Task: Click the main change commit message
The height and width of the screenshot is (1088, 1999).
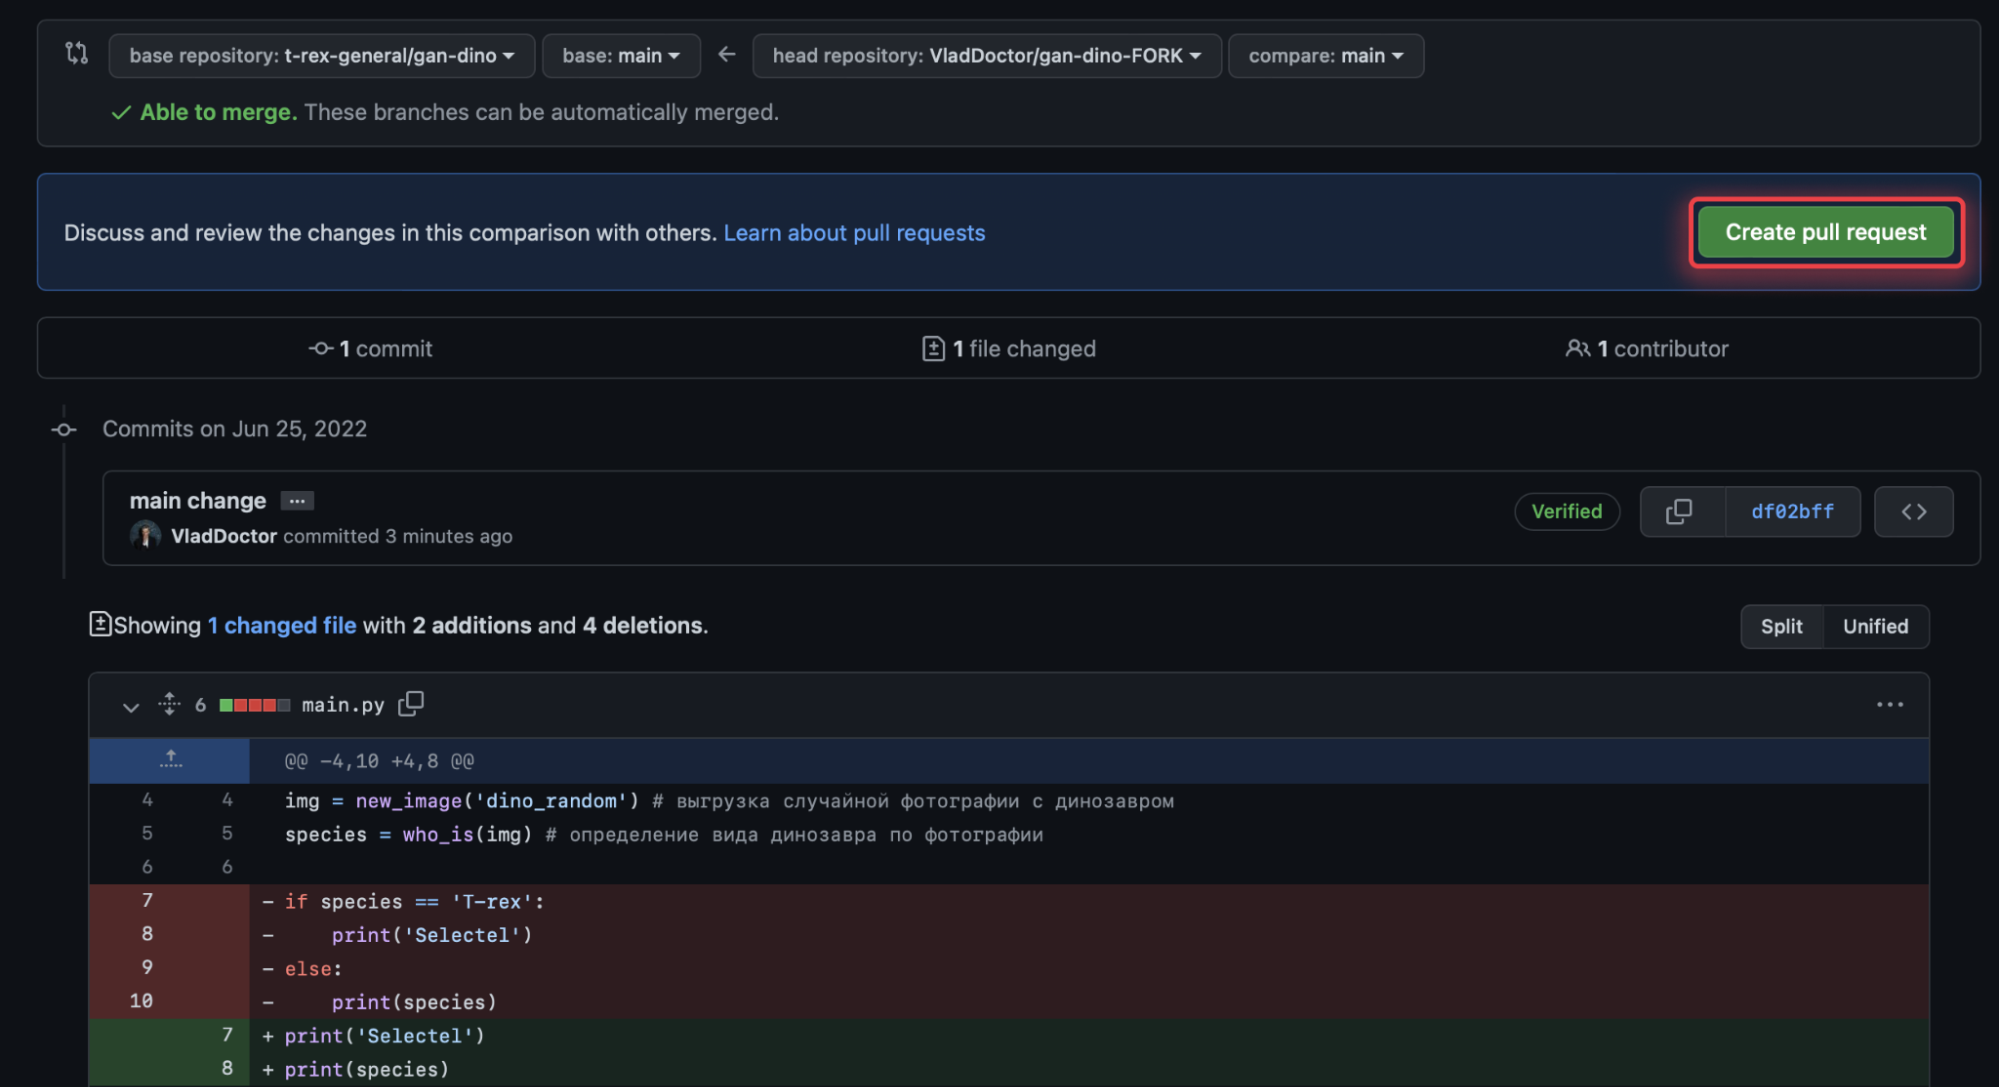Action: [x=197, y=498]
